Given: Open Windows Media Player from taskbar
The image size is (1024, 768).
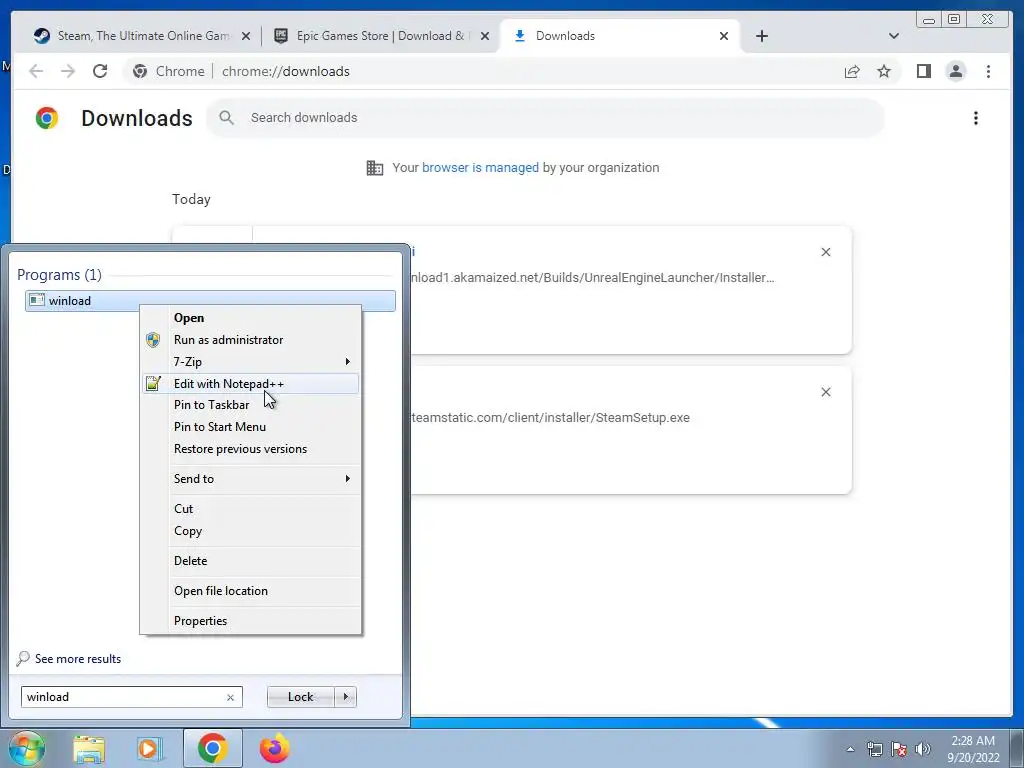Looking at the screenshot, I should pyautogui.click(x=149, y=749).
